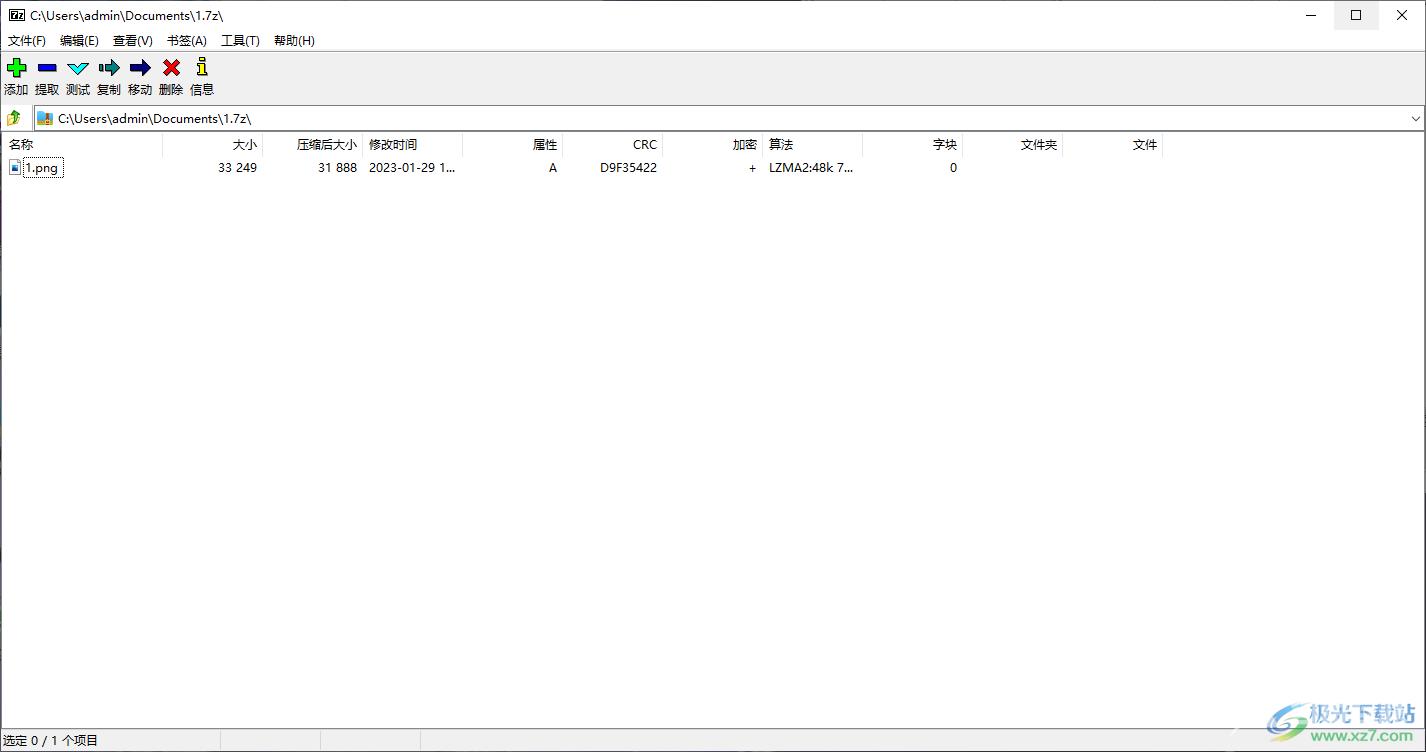Image resolution: width=1426 pixels, height=752 pixels.
Task: Click the 1.png file icon
Action: coord(15,168)
